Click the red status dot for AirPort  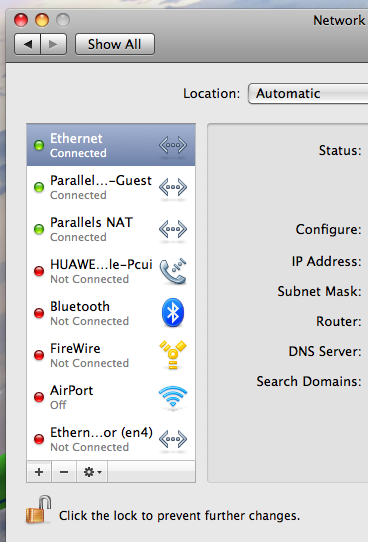pos(39,397)
